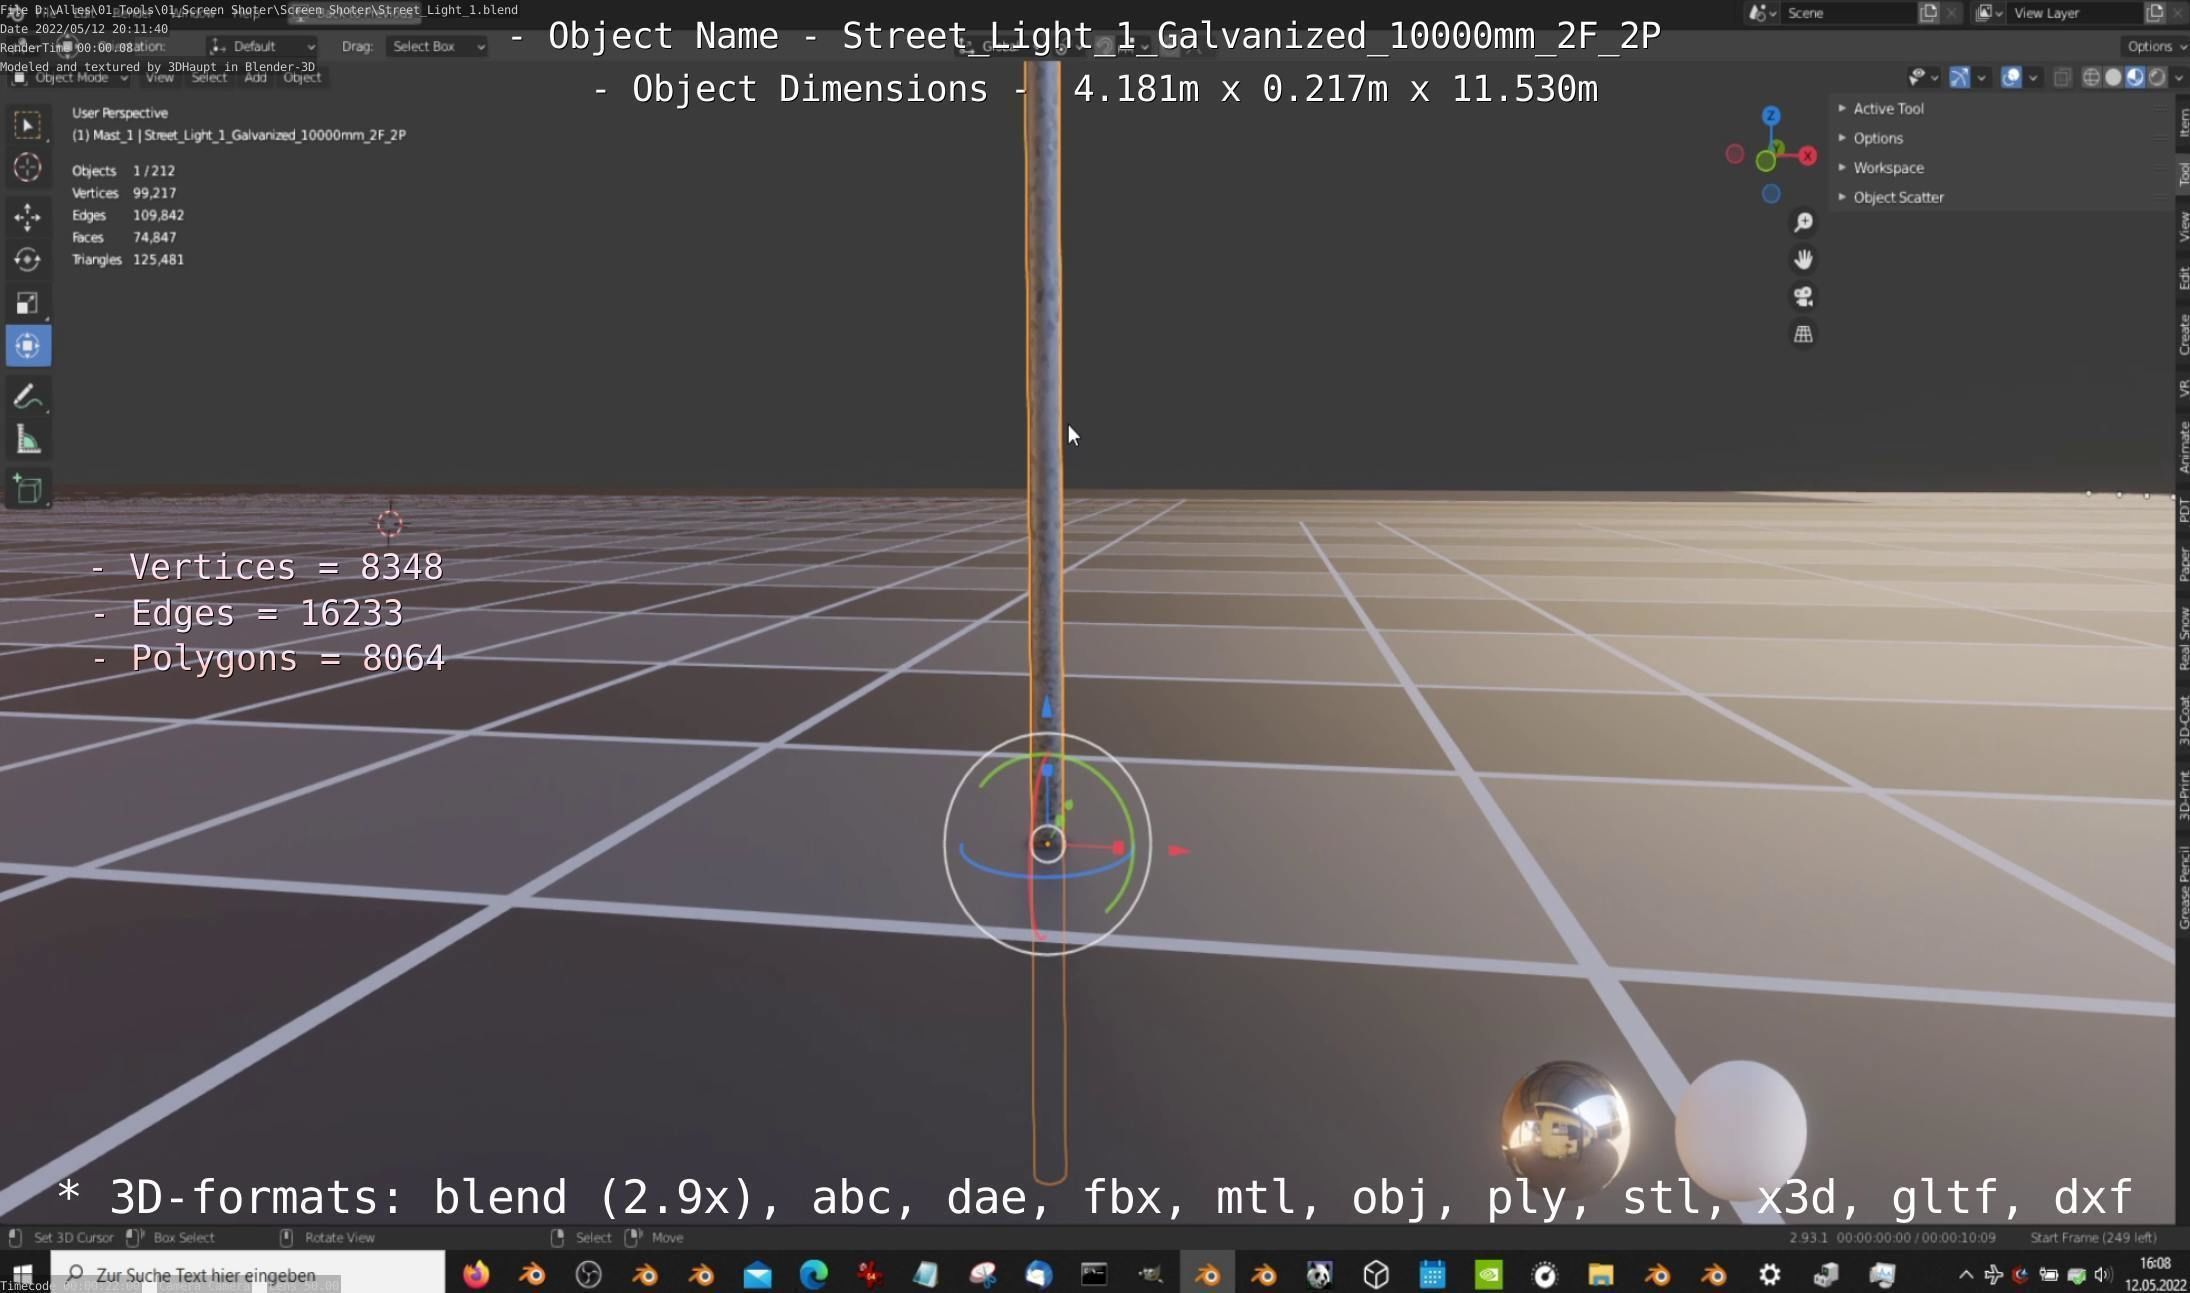Select the Rotate tool
Image resolution: width=2190 pixels, height=1293 pixels.
coord(27,260)
